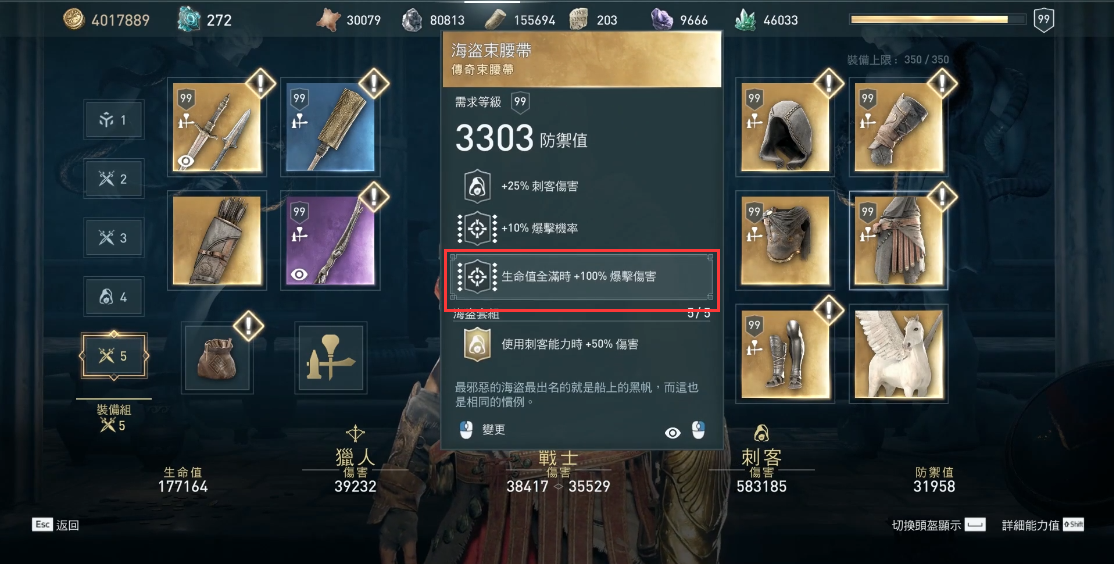1114x564 pixels.
Task: Choose the purple staff weapon slot
Action: click(330, 240)
